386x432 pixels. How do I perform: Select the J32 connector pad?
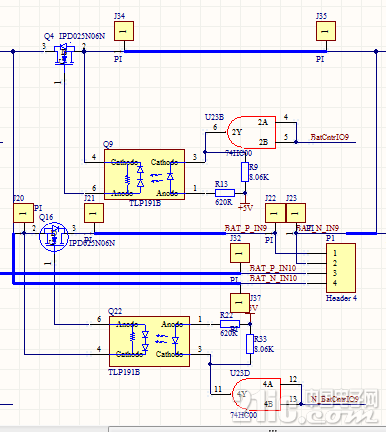point(240,253)
